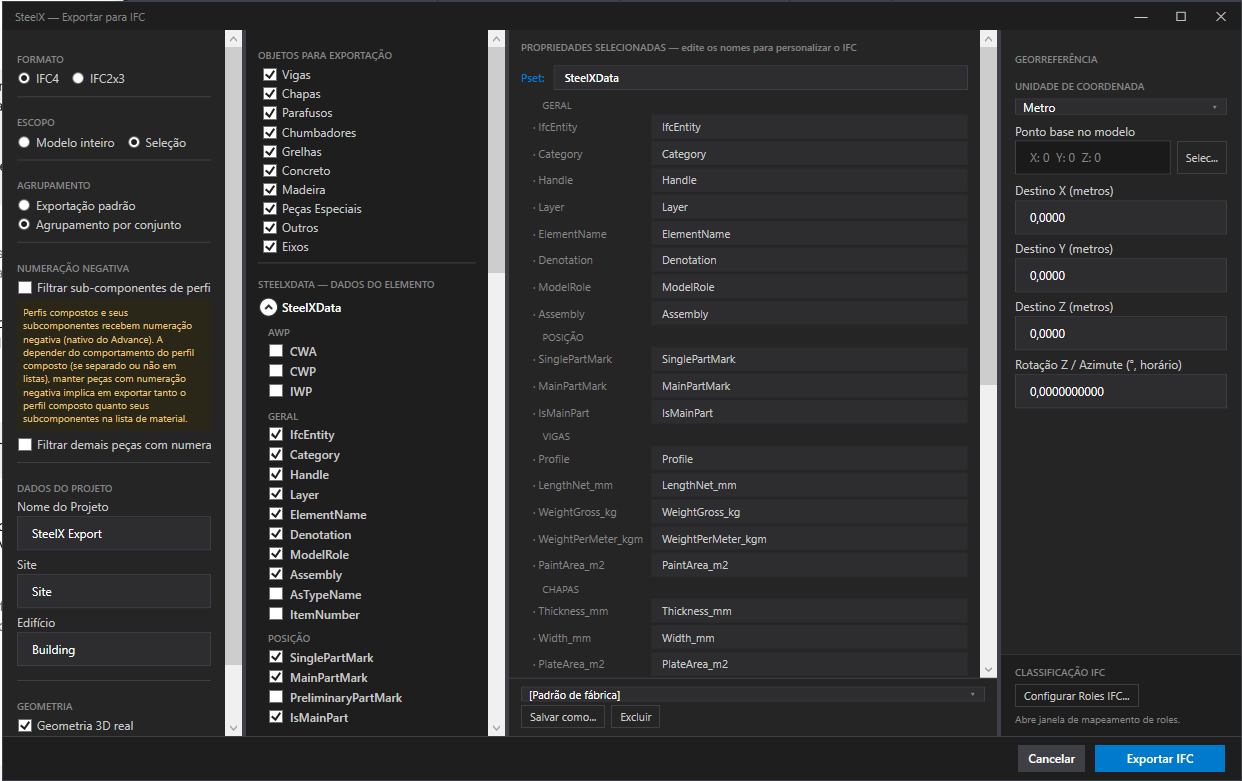Click the Rotação Z Azimute field
The image size is (1242, 781).
[x=1121, y=391]
